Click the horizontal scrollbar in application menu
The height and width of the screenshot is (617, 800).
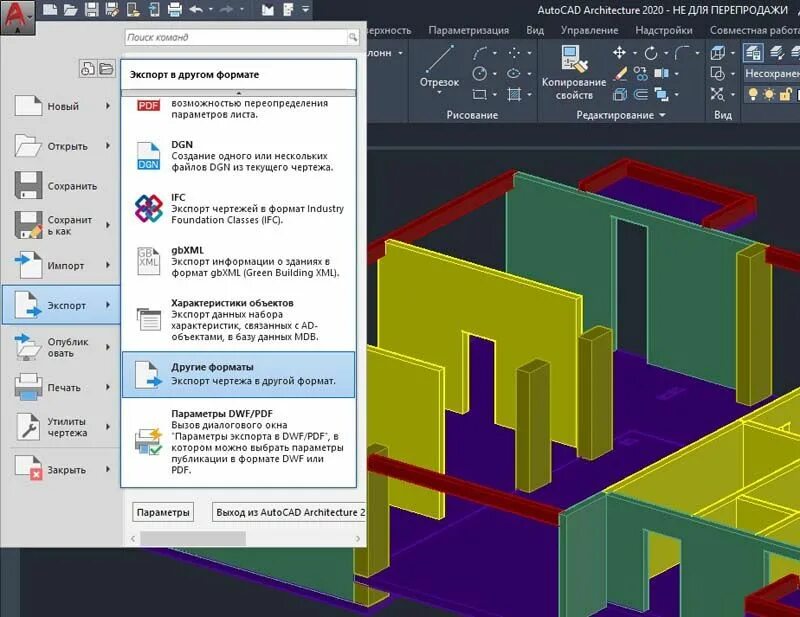click(193, 538)
